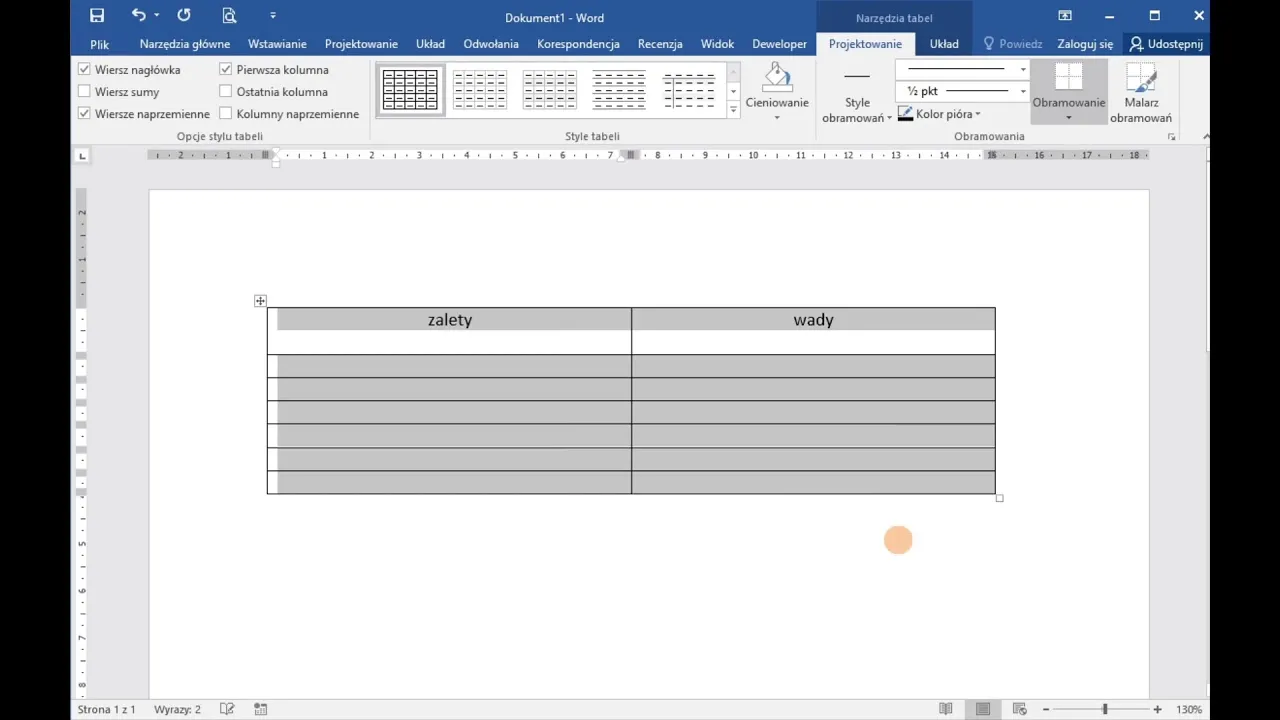1280x720 pixels.
Task: Click the zalety header cell
Action: (x=449, y=320)
